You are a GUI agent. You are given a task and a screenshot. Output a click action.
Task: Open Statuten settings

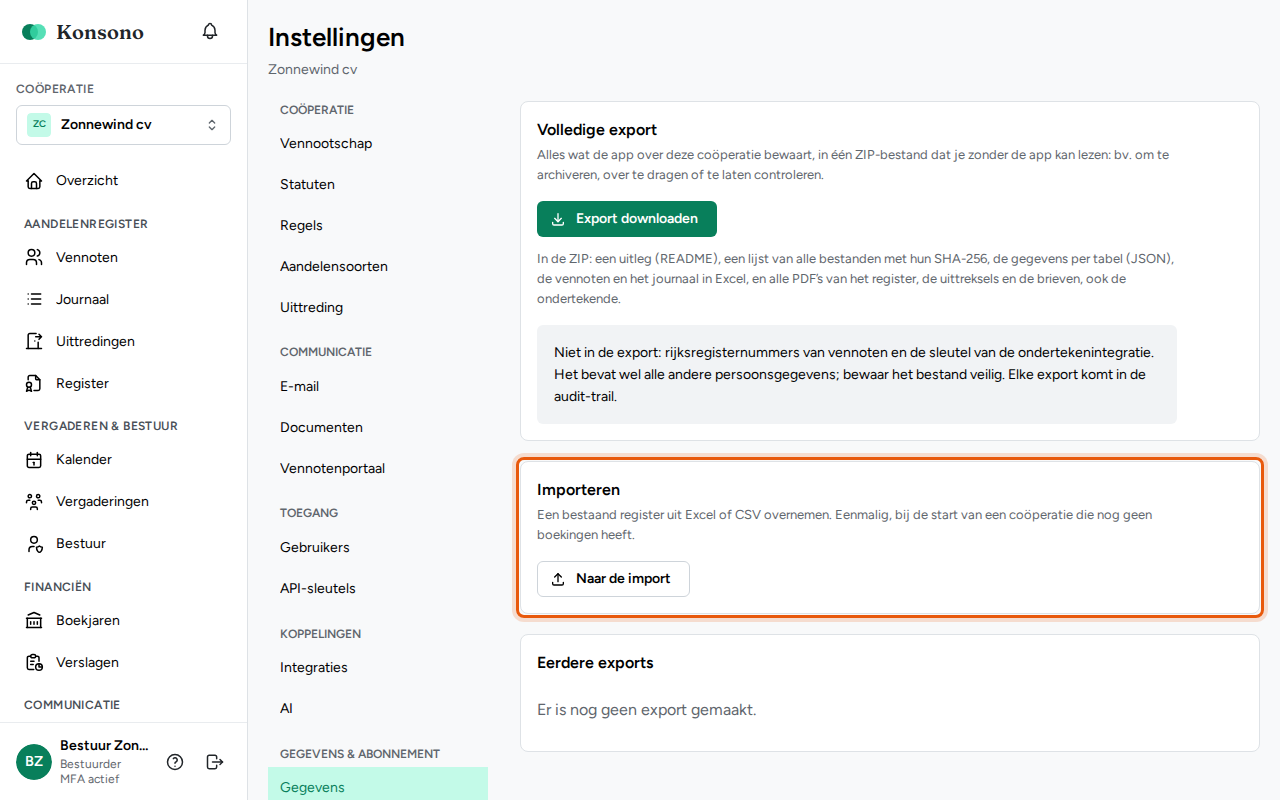[x=378, y=185]
